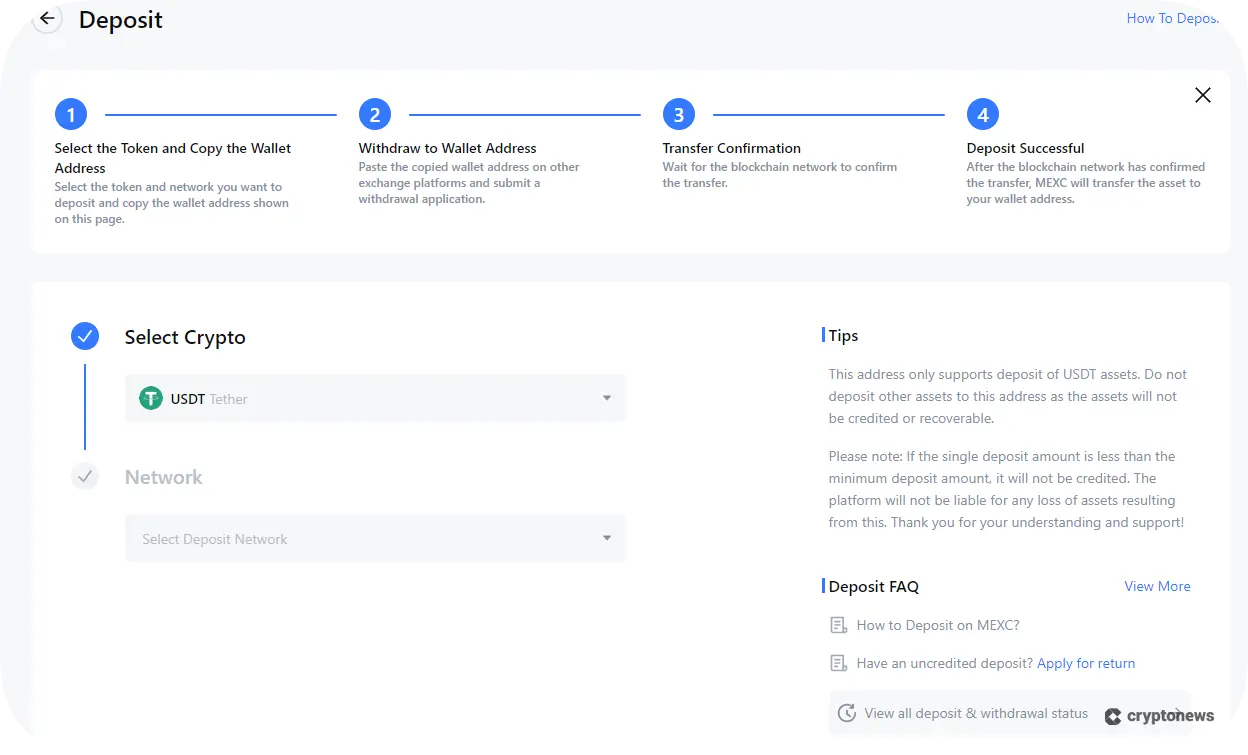Open the Select Deposit Network dropdown

(x=375, y=538)
